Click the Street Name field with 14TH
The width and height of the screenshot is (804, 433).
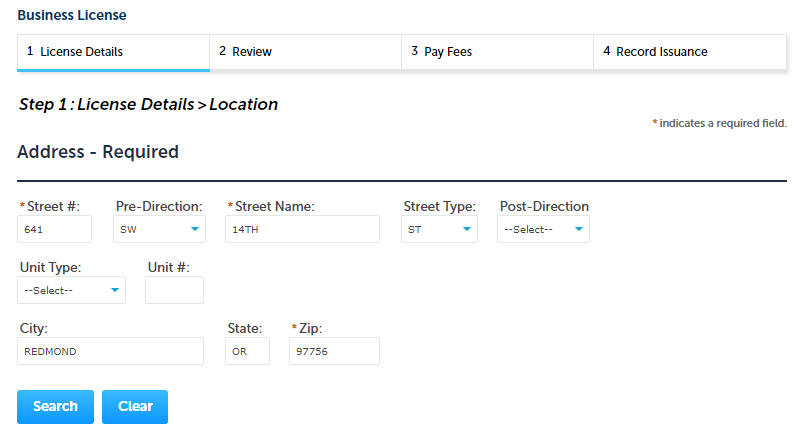tap(302, 229)
